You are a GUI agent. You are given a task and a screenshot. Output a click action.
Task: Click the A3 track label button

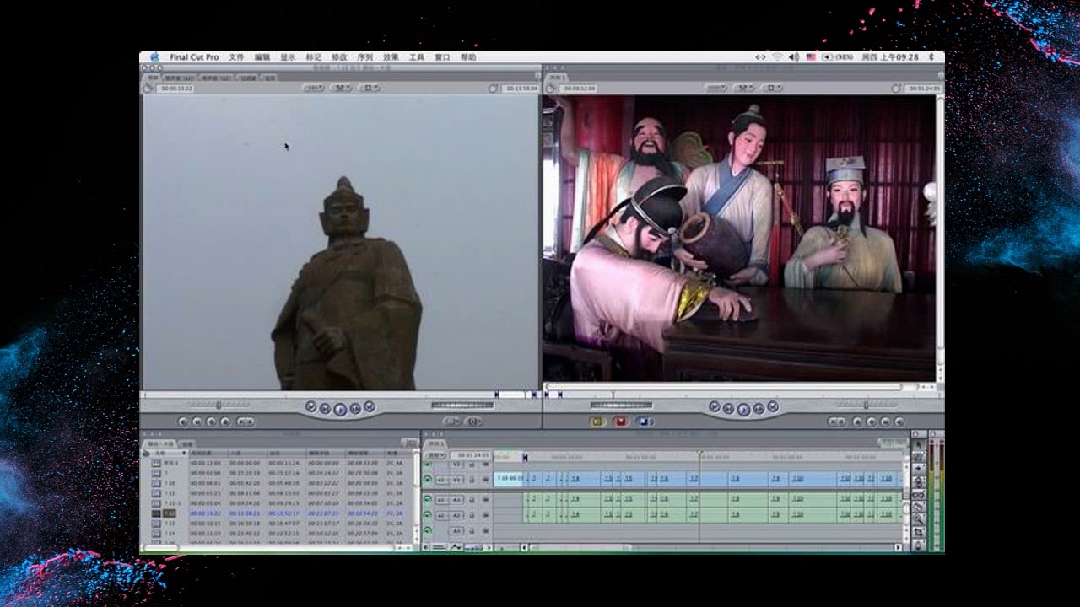click(457, 531)
